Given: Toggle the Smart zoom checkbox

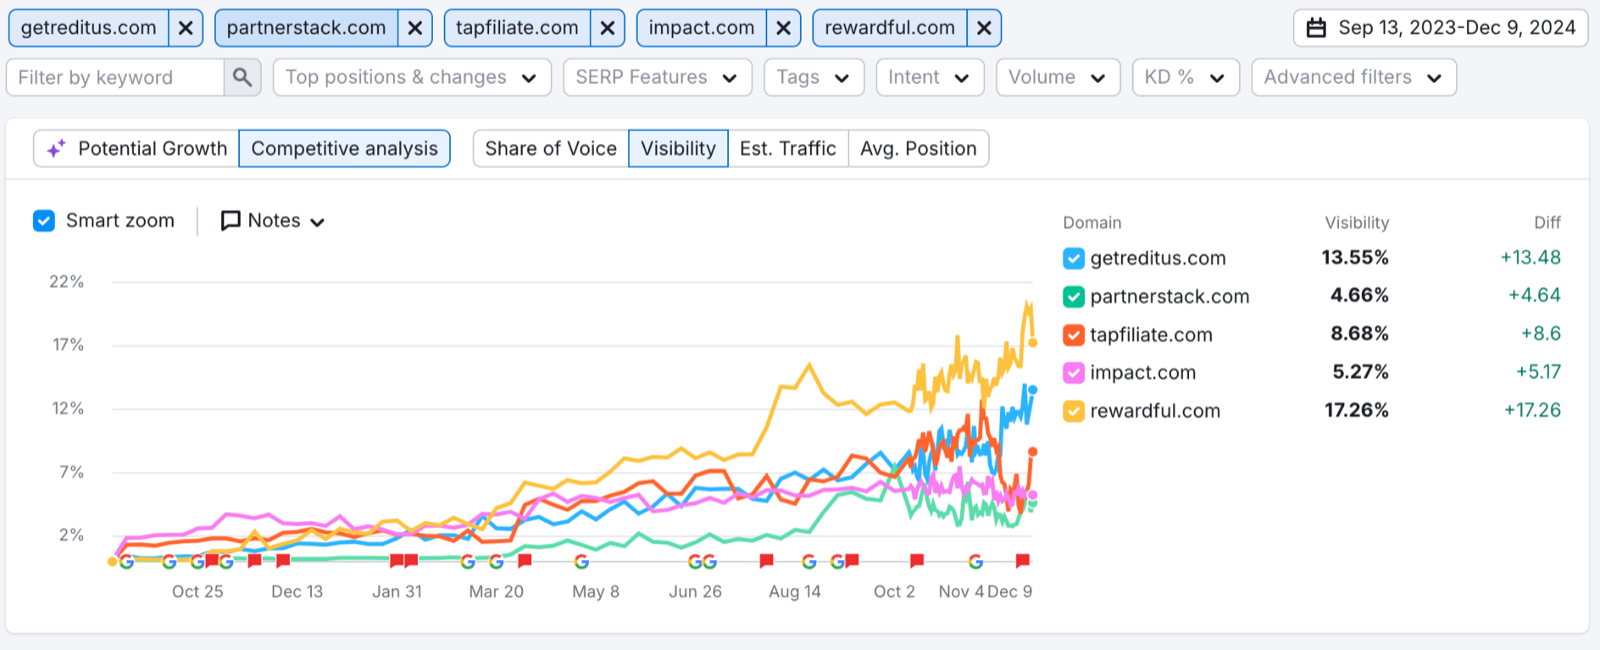Looking at the screenshot, I should 44,221.
